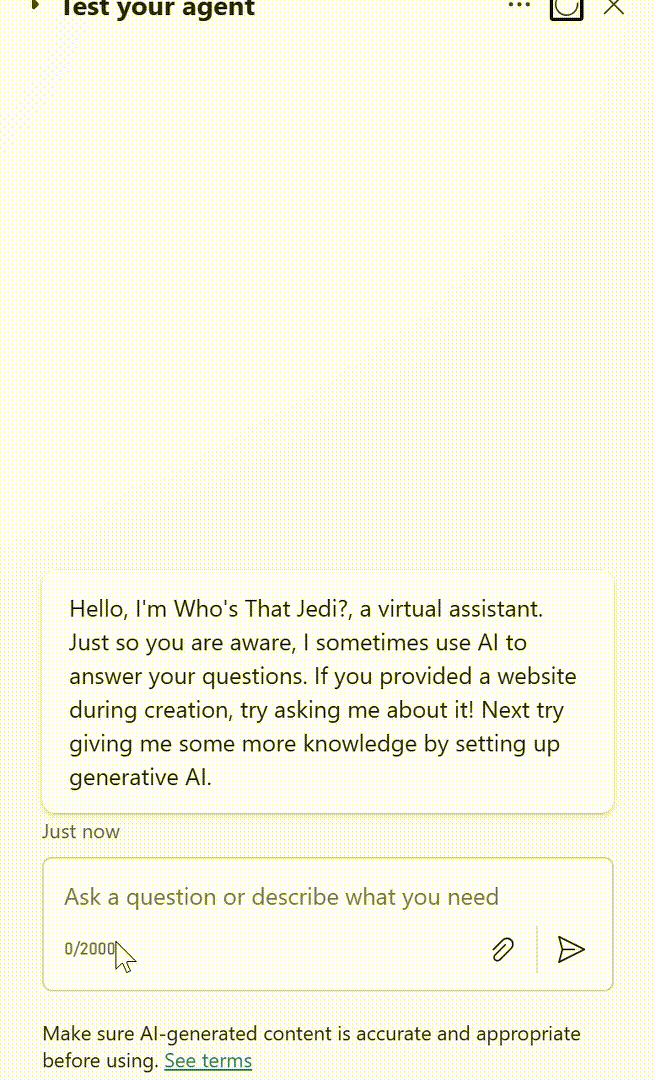
Task: Restart conversation using the refresh icon
Action: 566,8
